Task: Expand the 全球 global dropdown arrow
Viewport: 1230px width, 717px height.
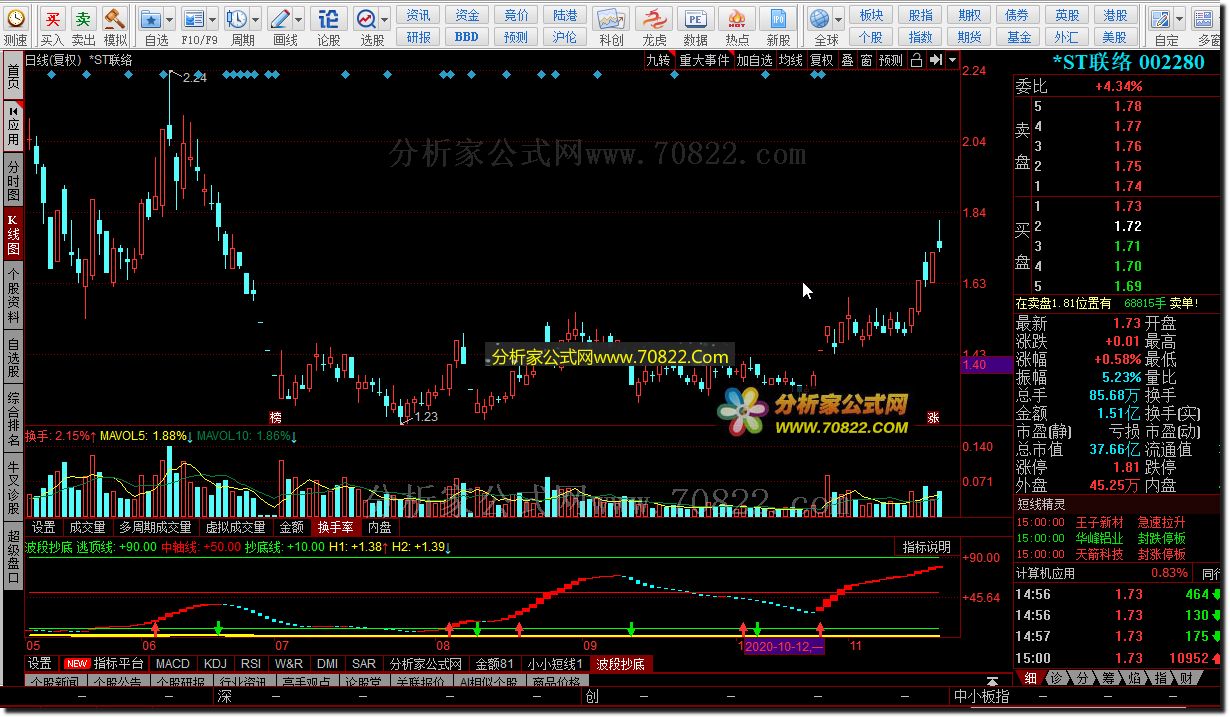Action: [x=838, y=19]
